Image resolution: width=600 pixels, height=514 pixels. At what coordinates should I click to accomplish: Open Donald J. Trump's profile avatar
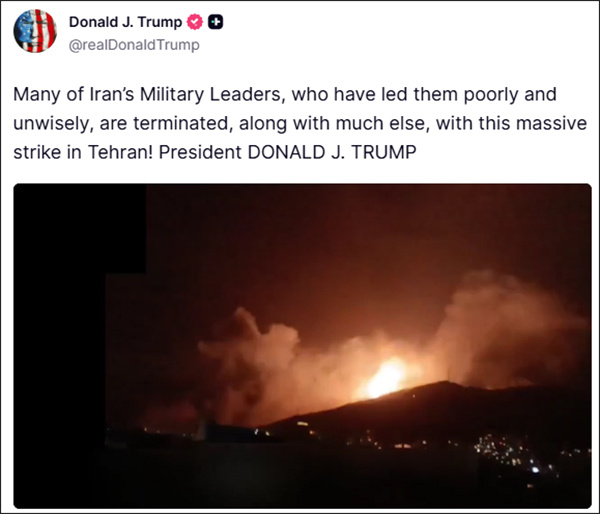click(35, 31)
